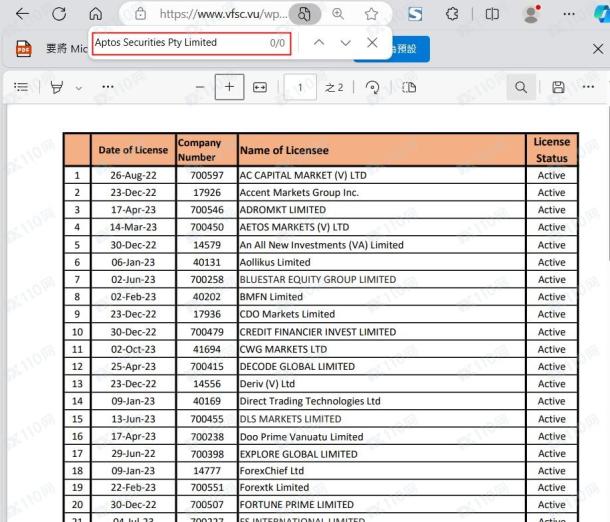Open the browser home page icon
Image resolution: width=610 pixels, height=522 pixels.
[x=96, y=14]
